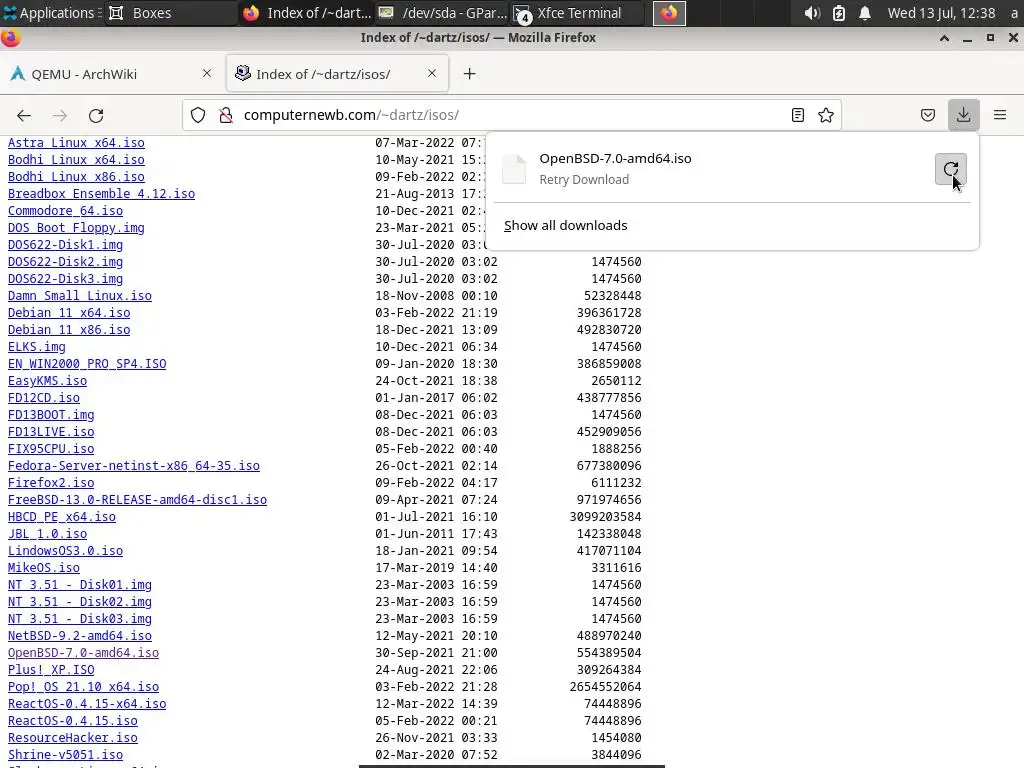This screenshot has width=1024, height=768.
Task: Open the Breadbox_Ensemble_4.12.iso link
Action: 101,194
